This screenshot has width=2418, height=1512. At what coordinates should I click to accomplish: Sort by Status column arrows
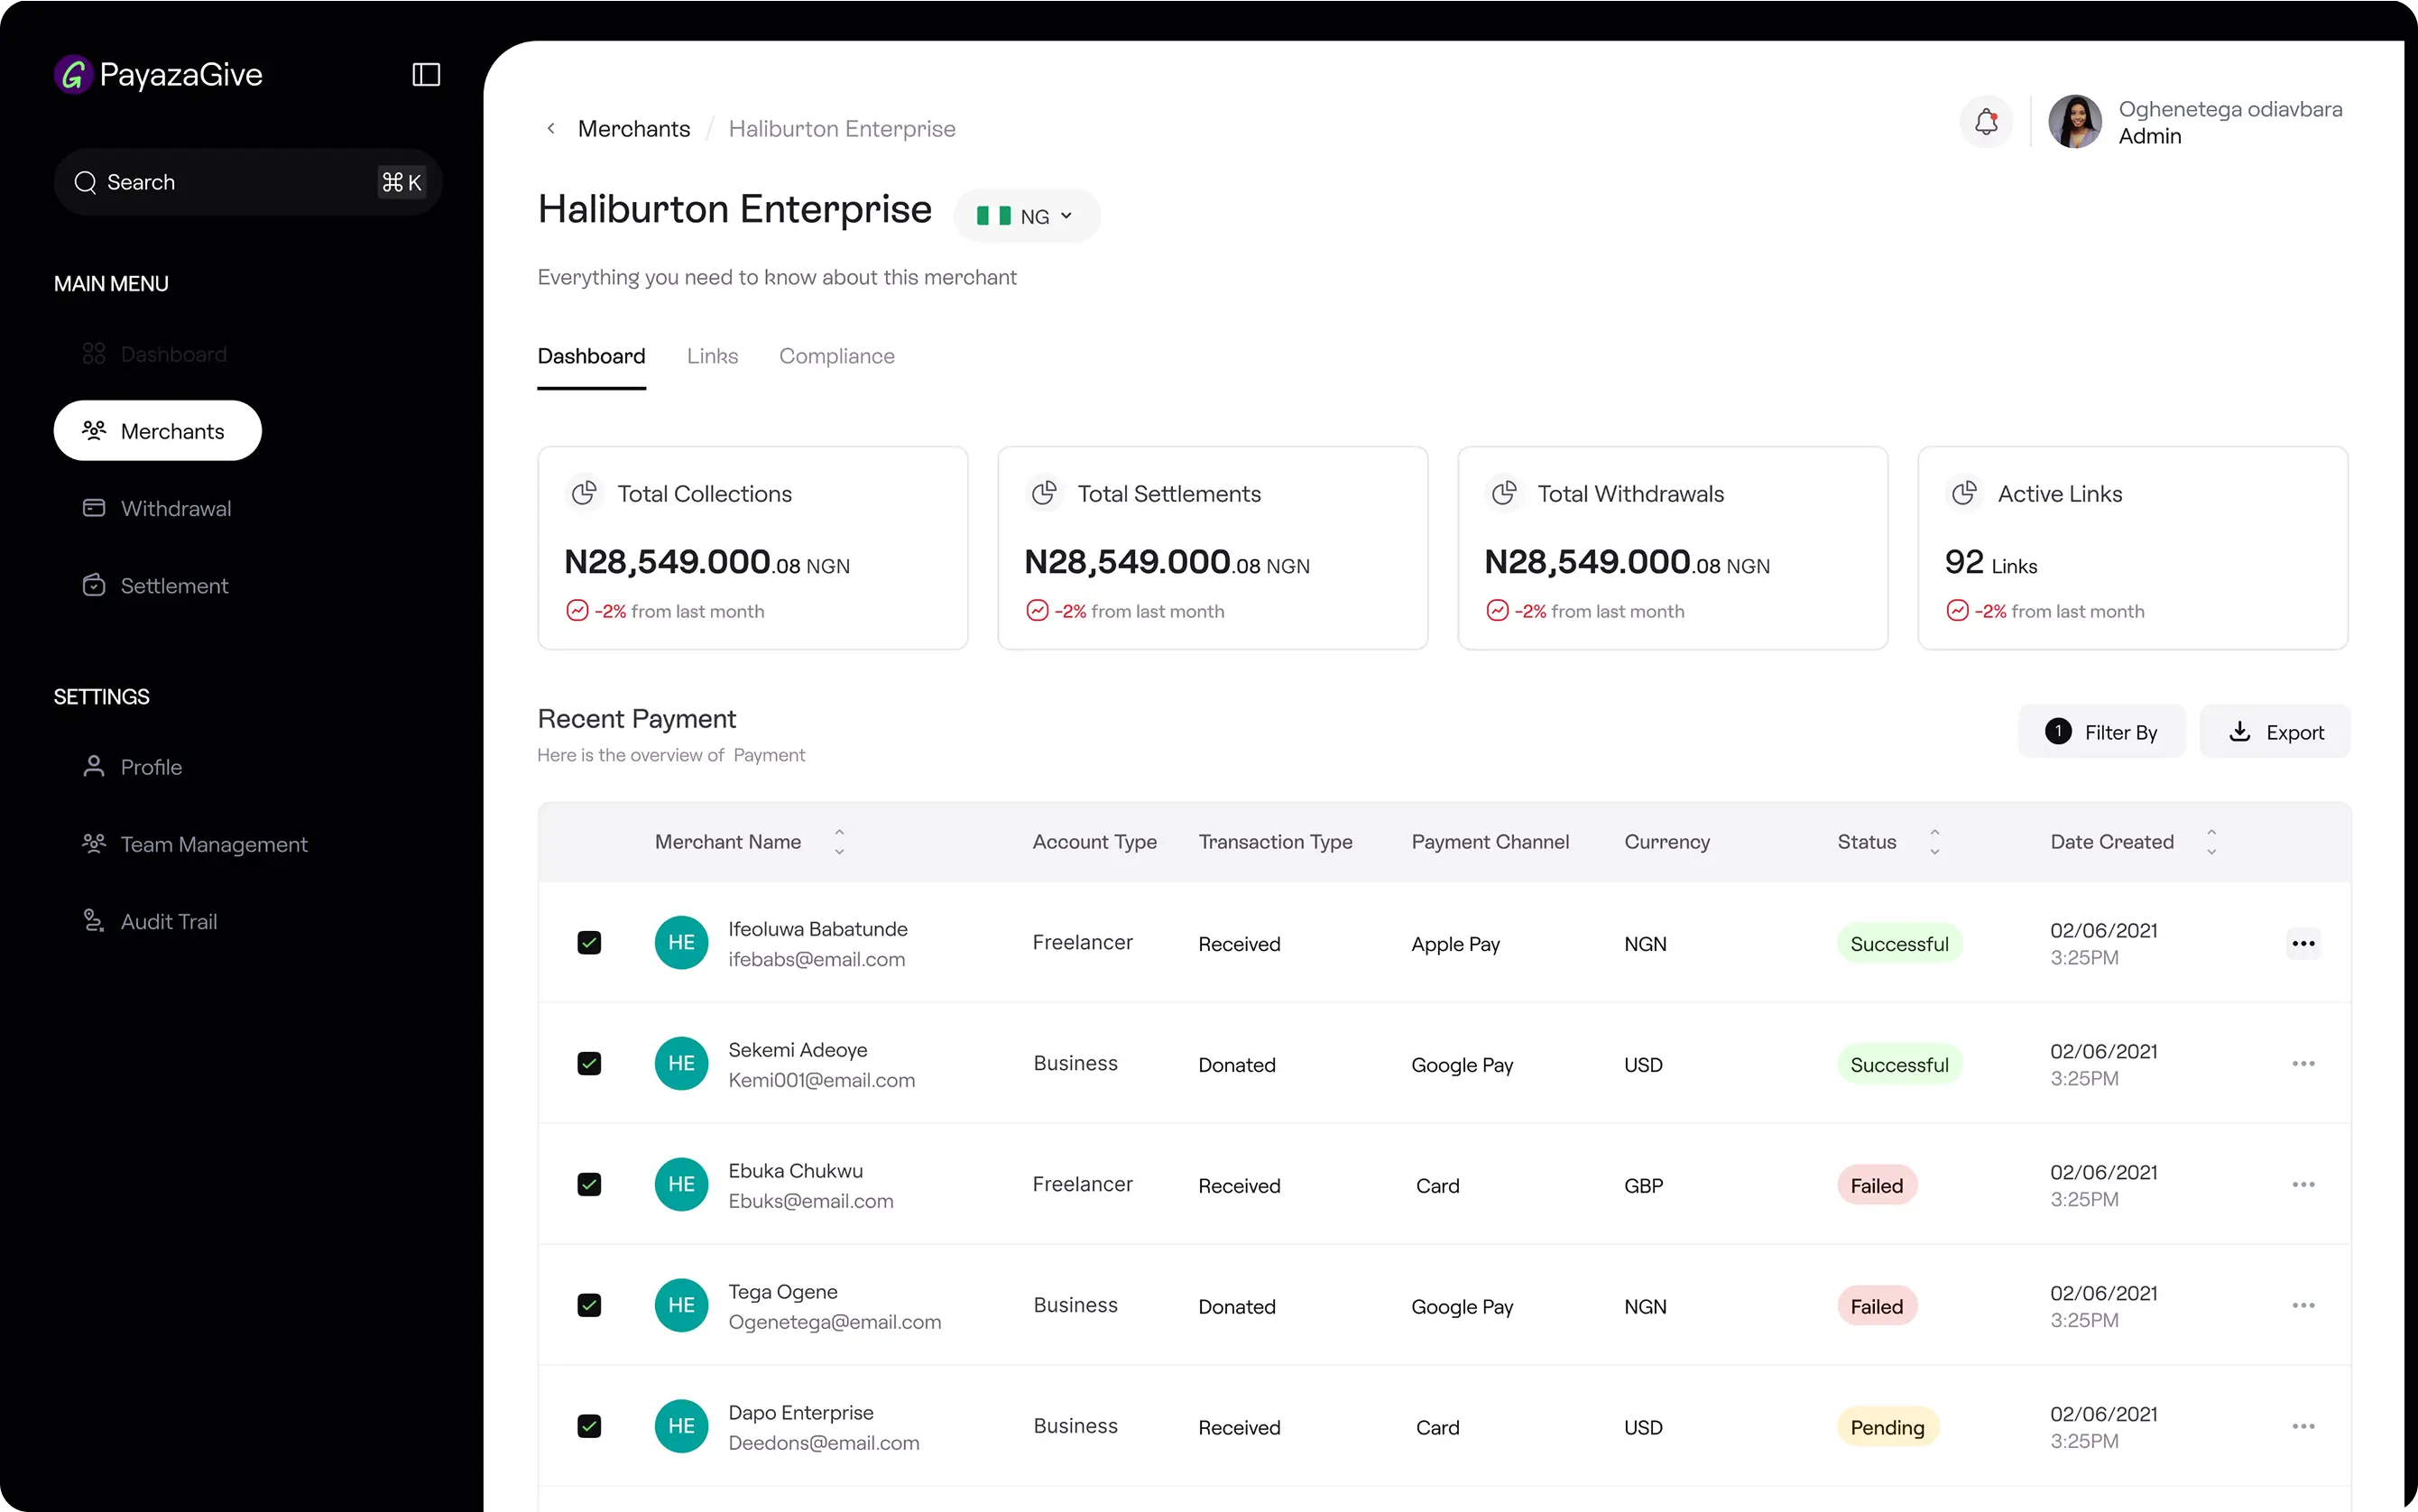click(1934, 842)
